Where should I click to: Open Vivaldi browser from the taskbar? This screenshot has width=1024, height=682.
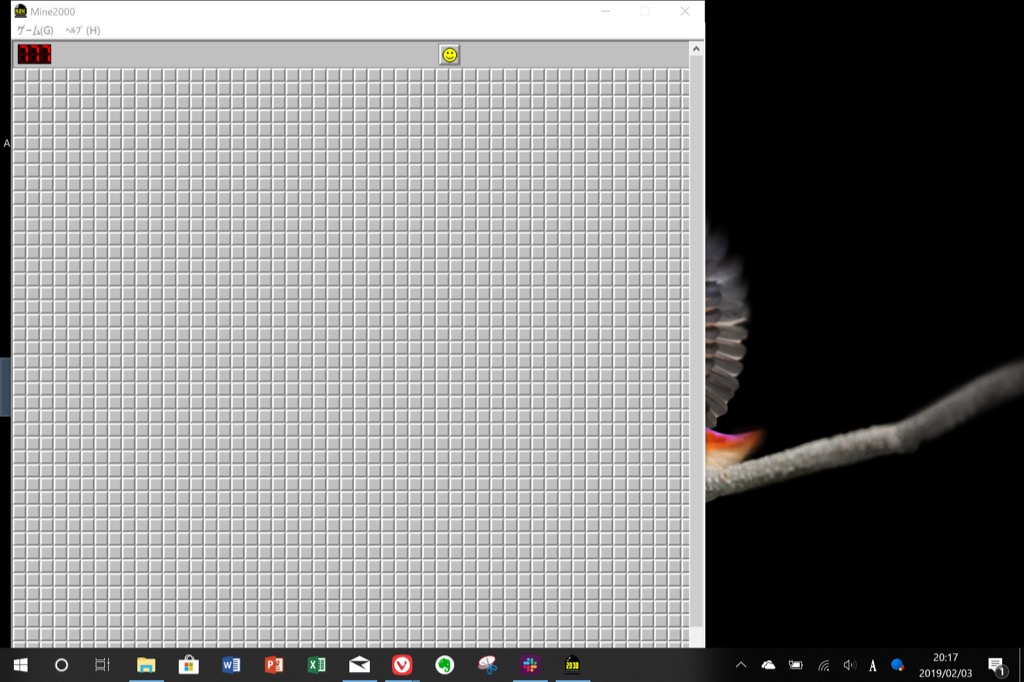pyautogui.click(x=402, y=665)
